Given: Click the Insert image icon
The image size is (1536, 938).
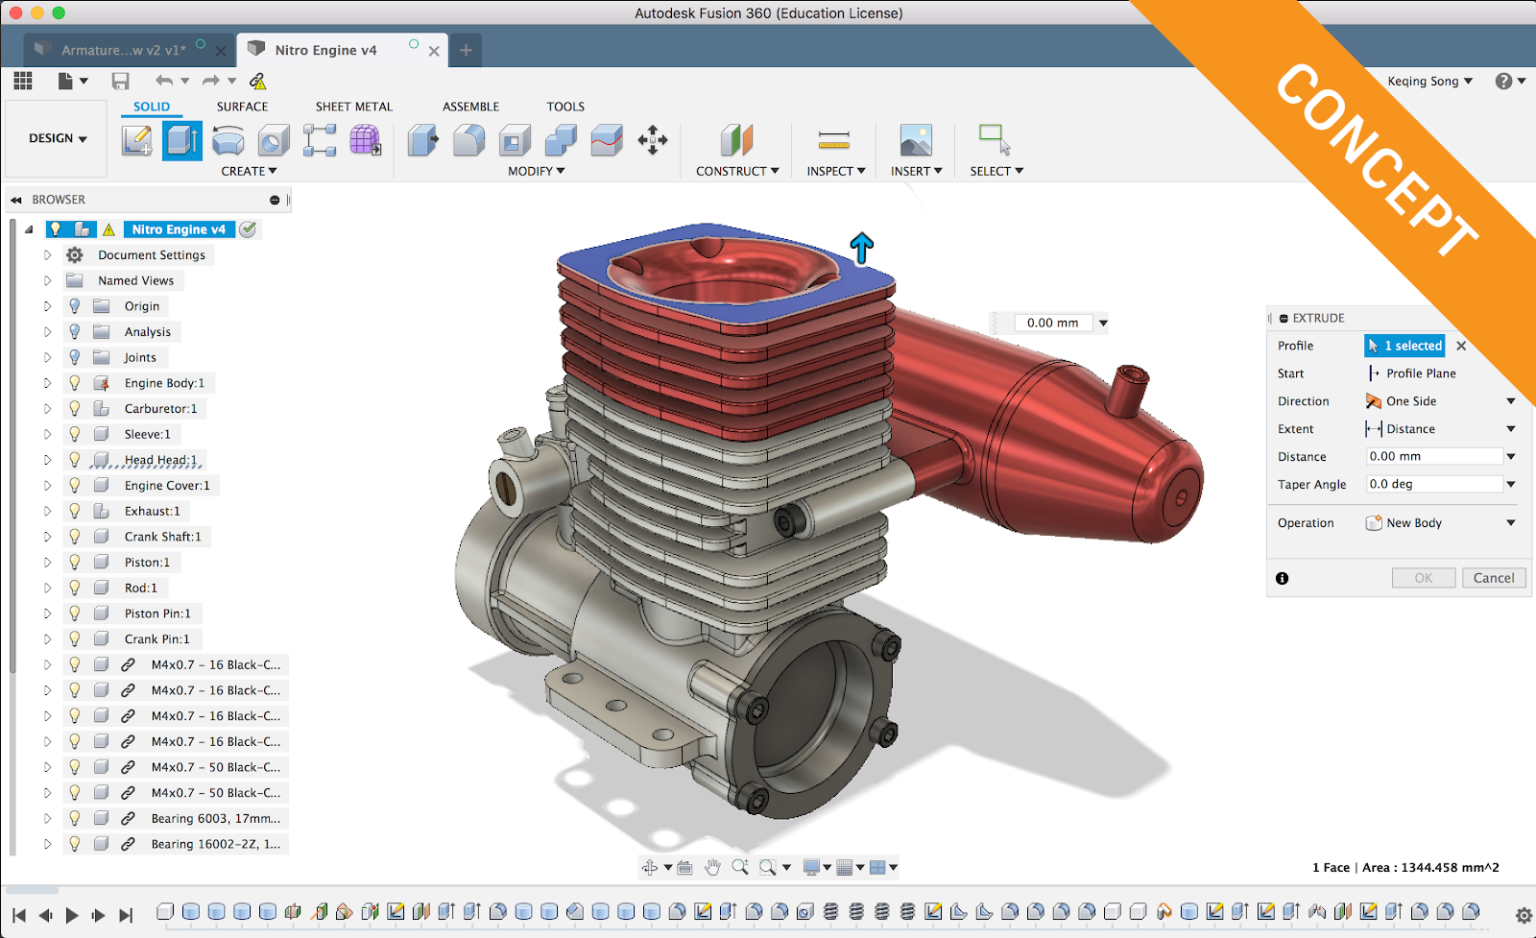Looking at the screenshot, I should point(915,140).
